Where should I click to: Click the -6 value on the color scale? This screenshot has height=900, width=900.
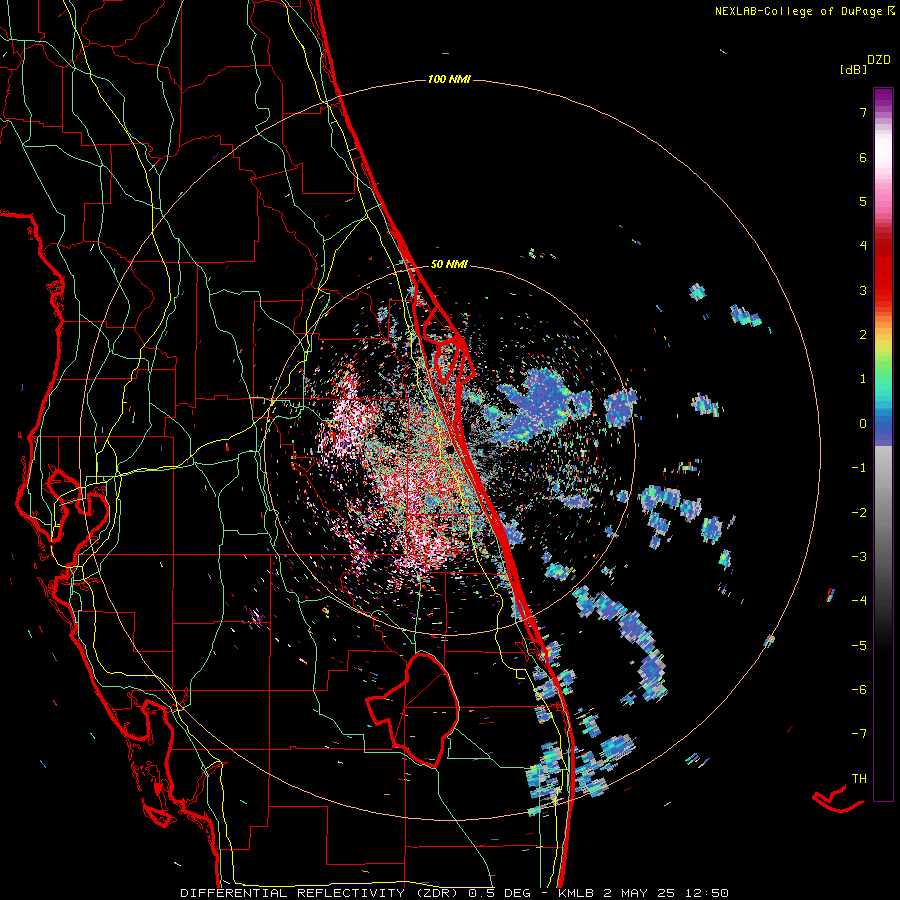(859, 690)
